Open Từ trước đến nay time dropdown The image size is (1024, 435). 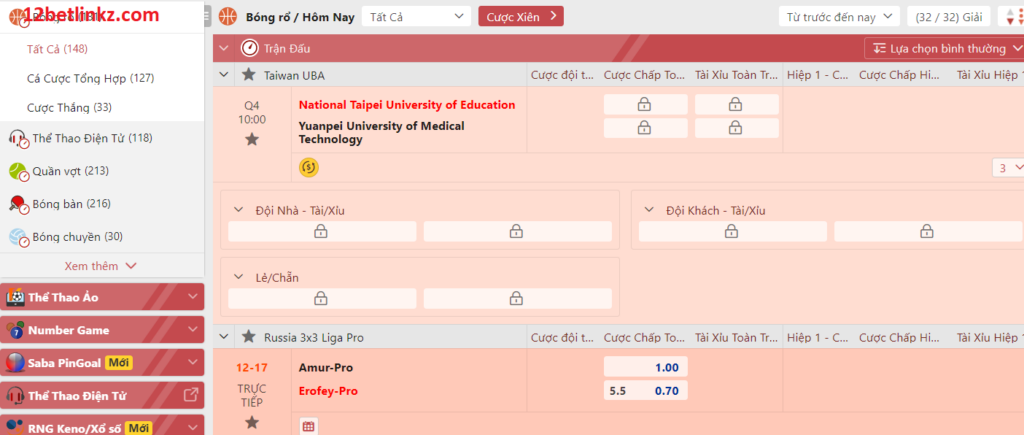pyautogui.click(x=838, y=16)
